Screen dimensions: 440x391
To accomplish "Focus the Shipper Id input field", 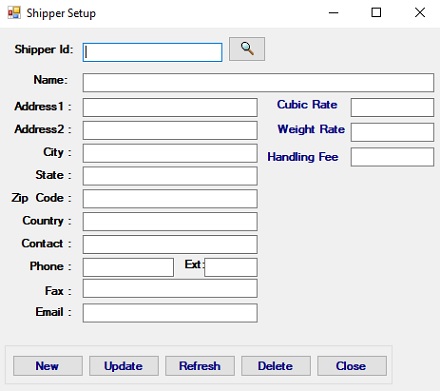I will 152,52.
